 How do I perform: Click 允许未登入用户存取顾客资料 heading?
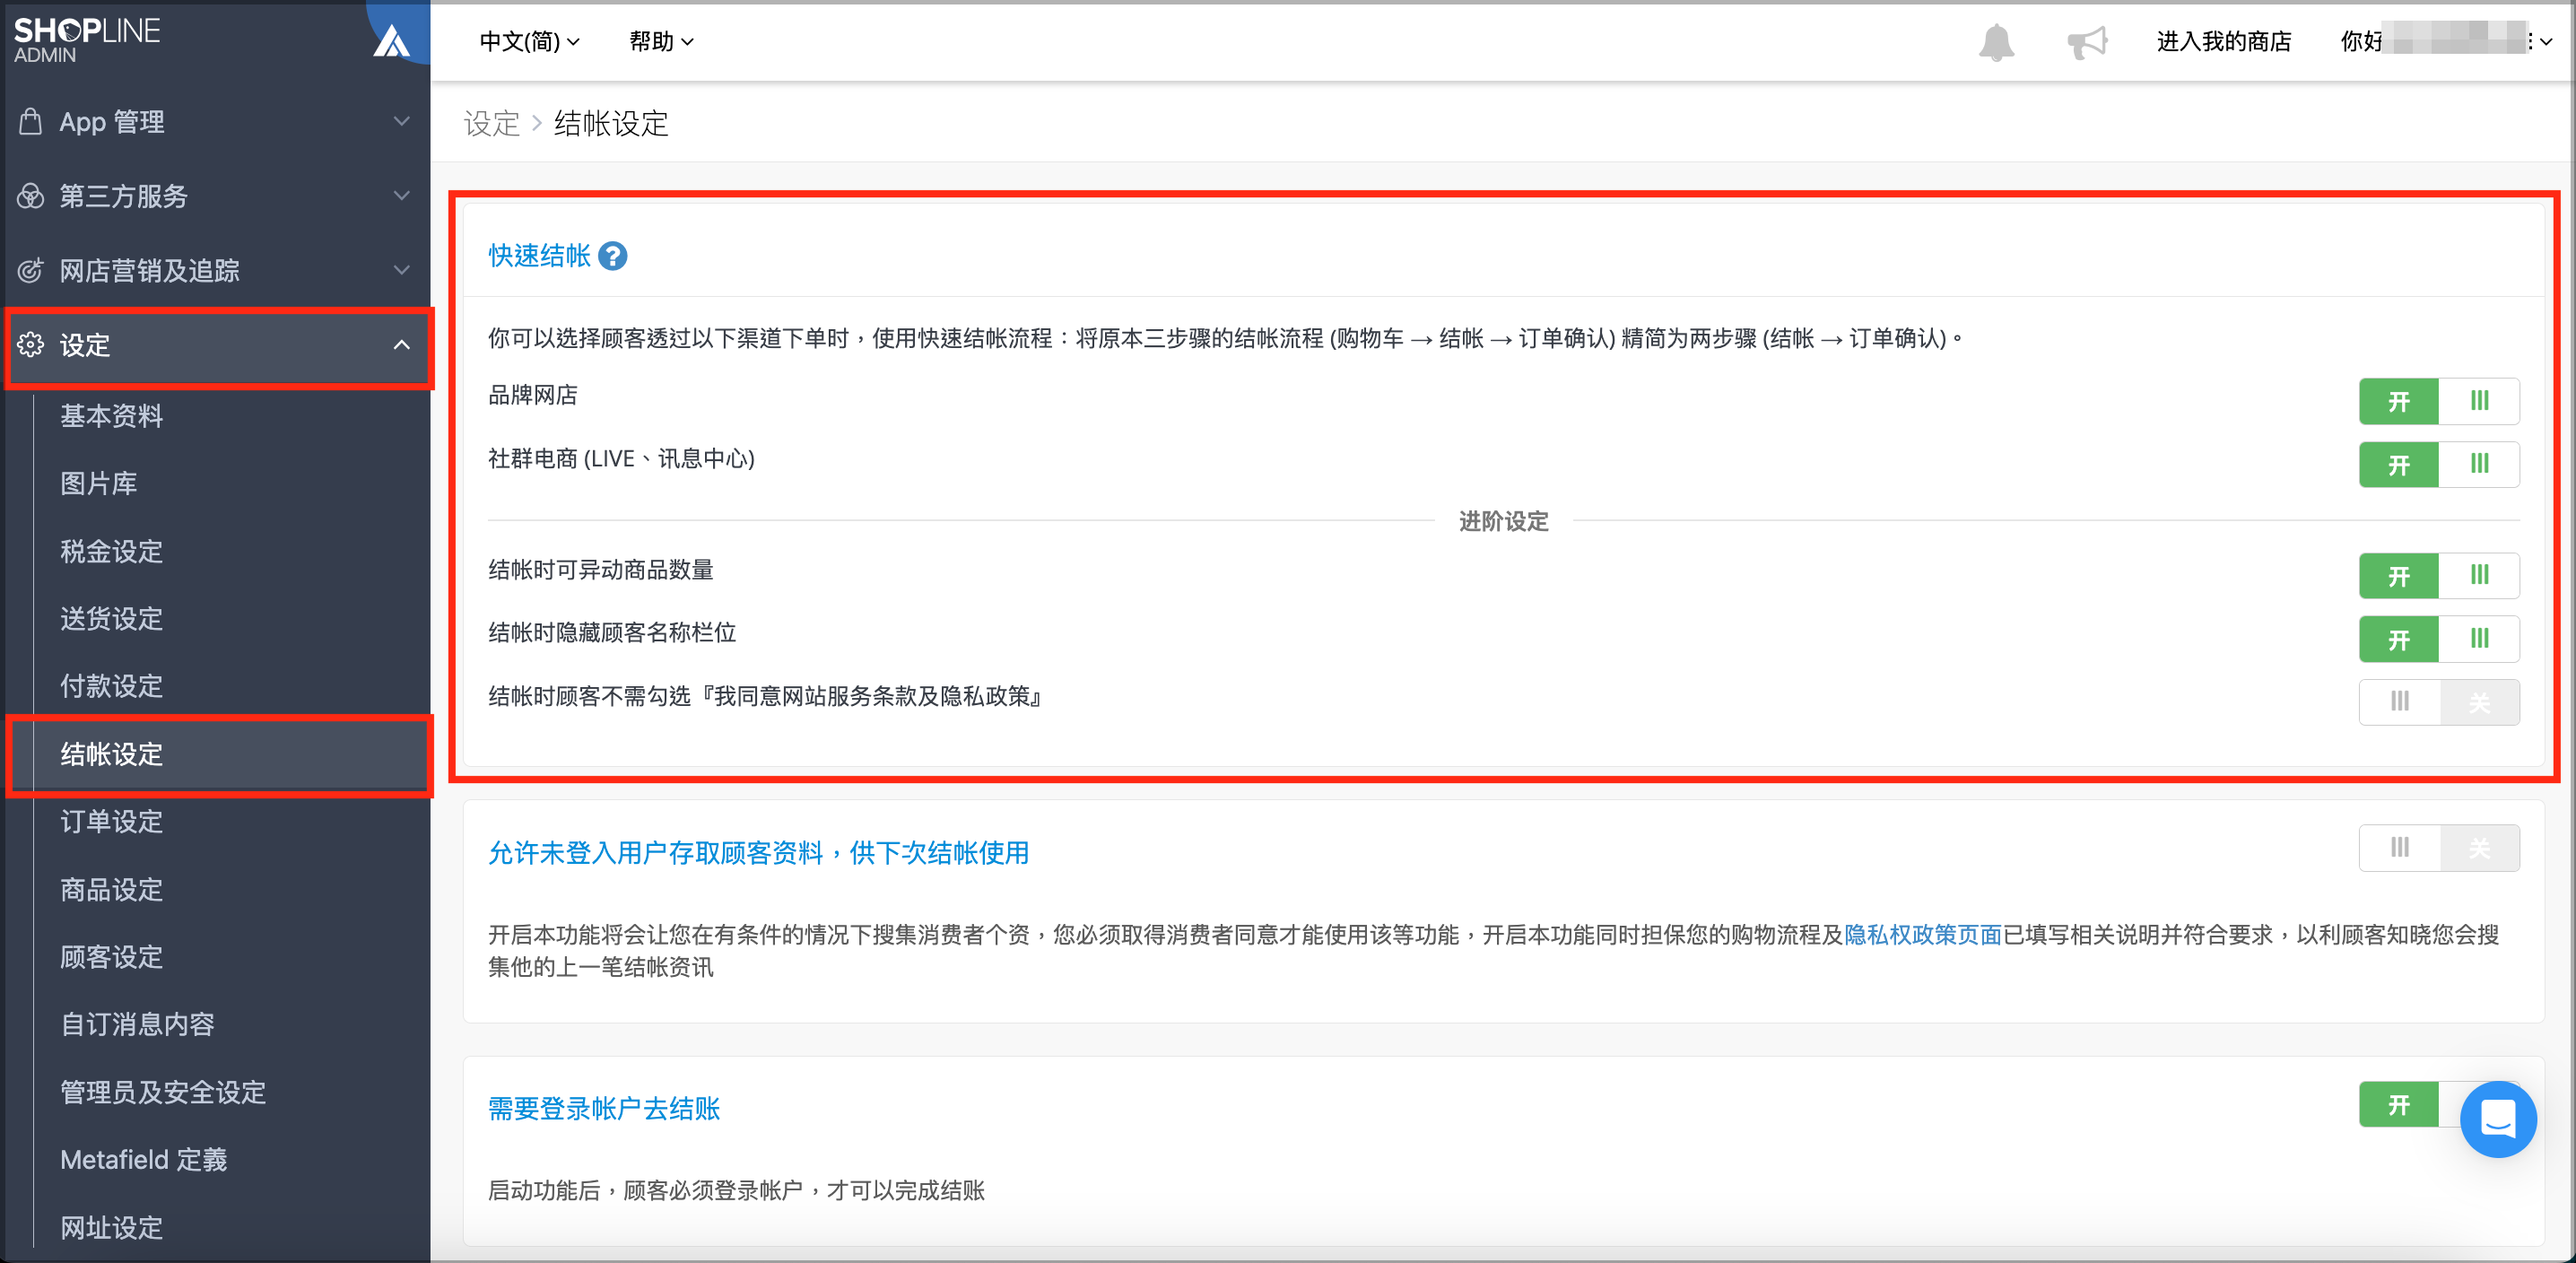pos(758,853)
